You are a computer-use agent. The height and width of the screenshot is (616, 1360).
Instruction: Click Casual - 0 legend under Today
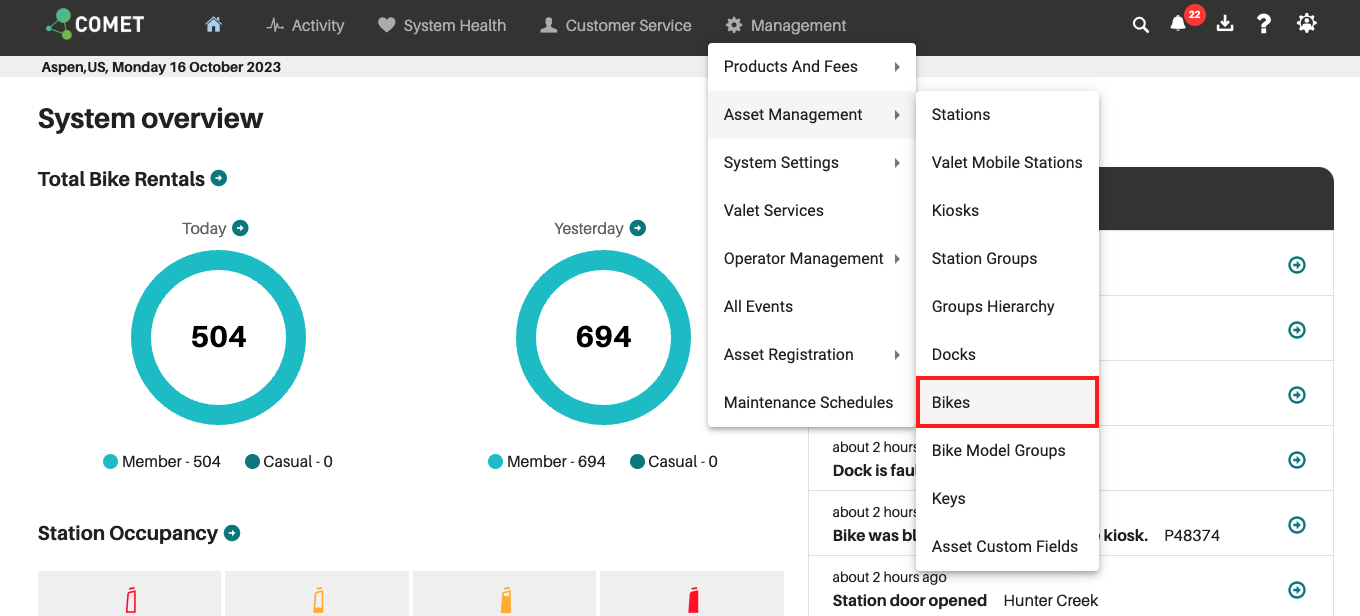tap(289, 462)
